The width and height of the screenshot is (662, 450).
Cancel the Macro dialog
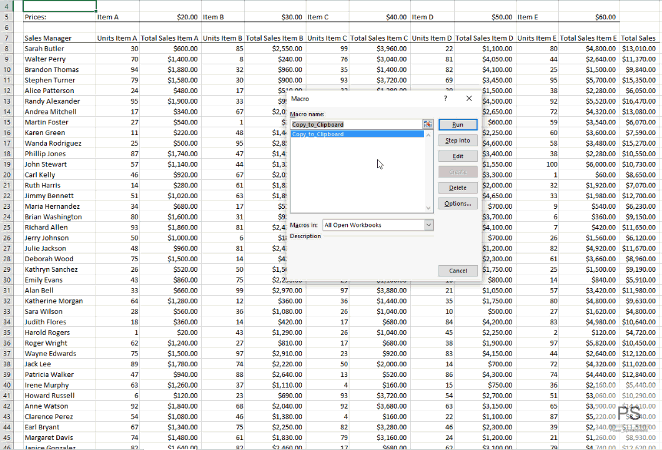pyautogui.click(x=457, y=270)
